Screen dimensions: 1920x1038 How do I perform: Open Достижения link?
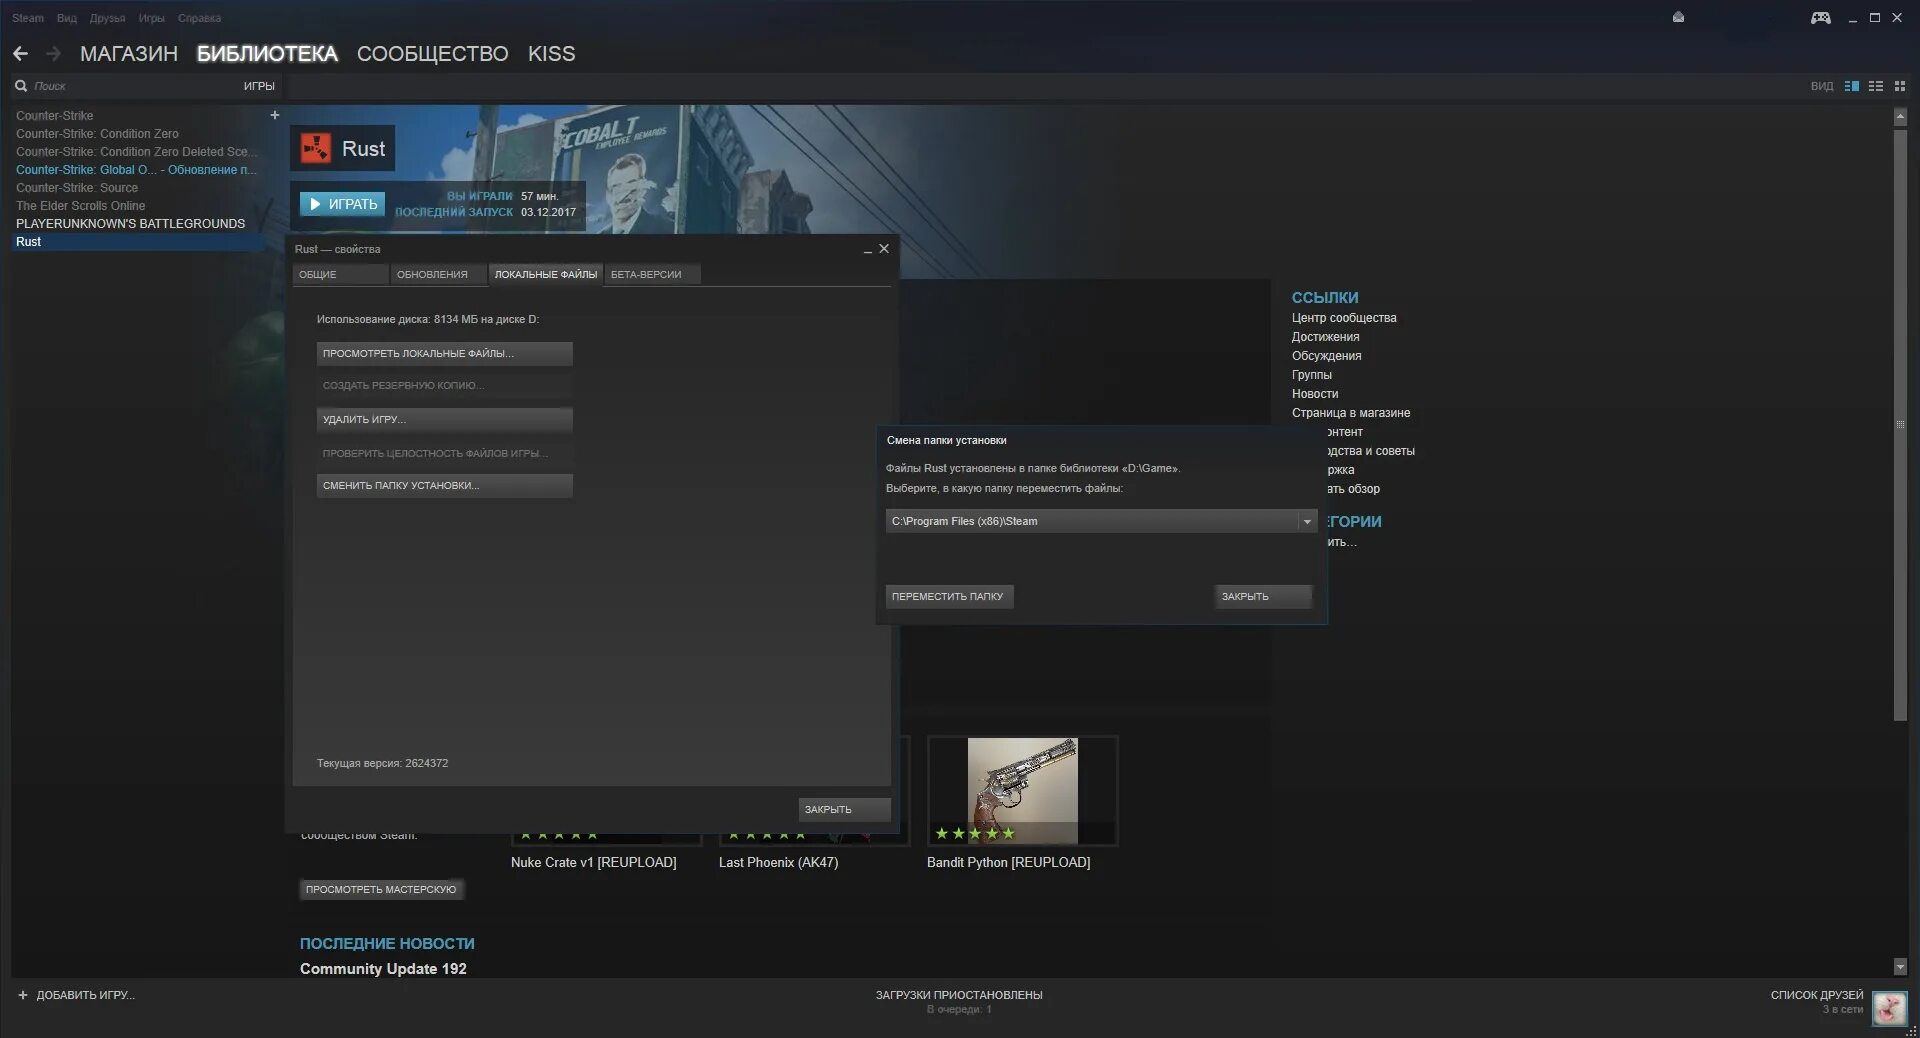coord(1325,337)
